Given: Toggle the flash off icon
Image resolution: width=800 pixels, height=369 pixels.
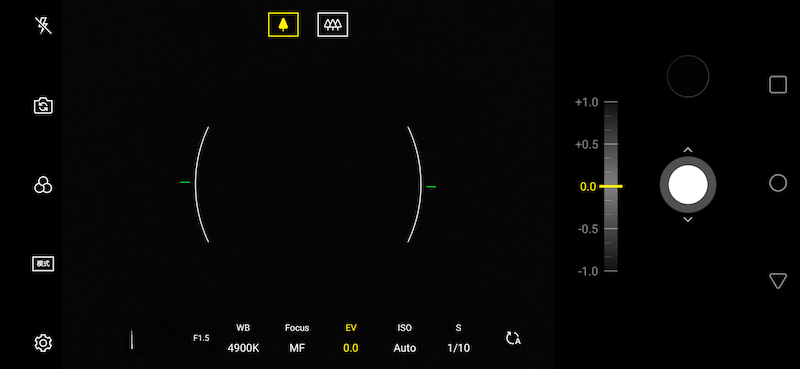Looking at the screenshot, I should 43,25.
